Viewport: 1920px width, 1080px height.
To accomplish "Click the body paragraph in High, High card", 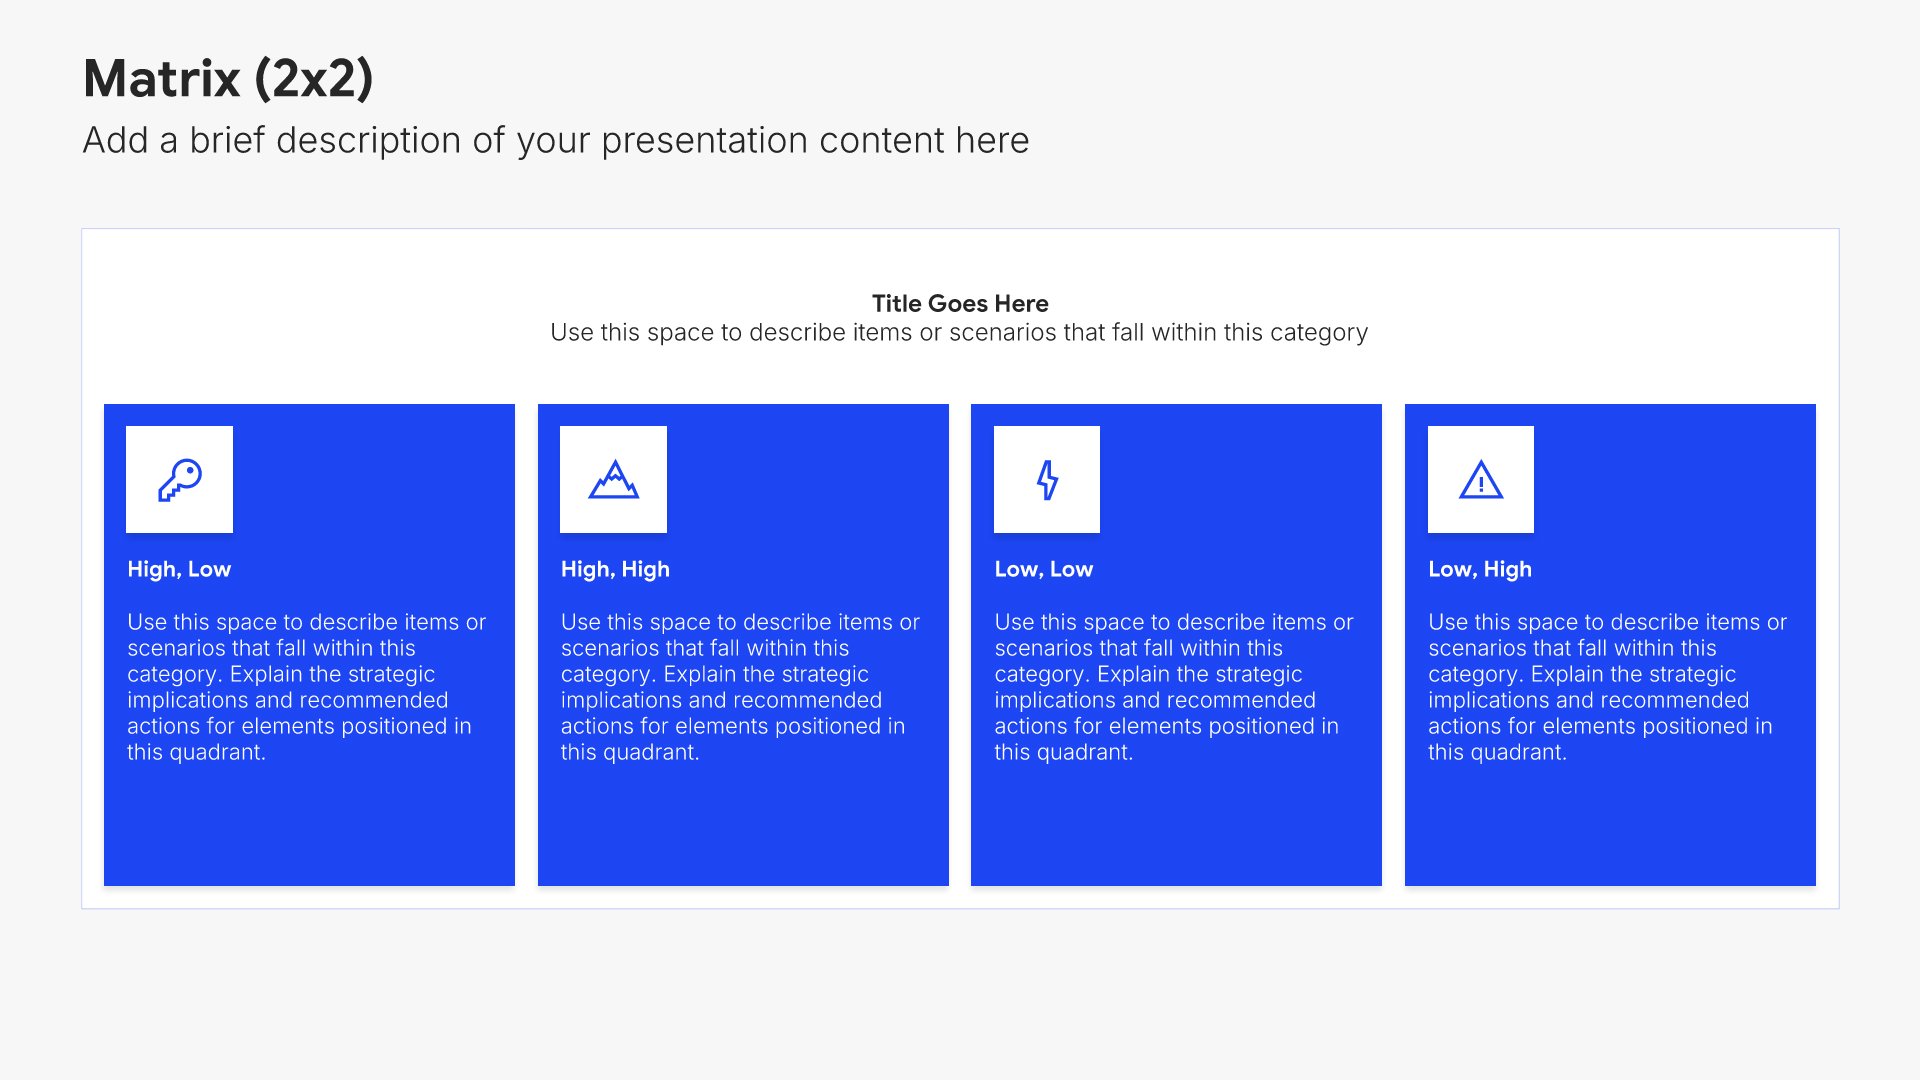I will [740, 687].
